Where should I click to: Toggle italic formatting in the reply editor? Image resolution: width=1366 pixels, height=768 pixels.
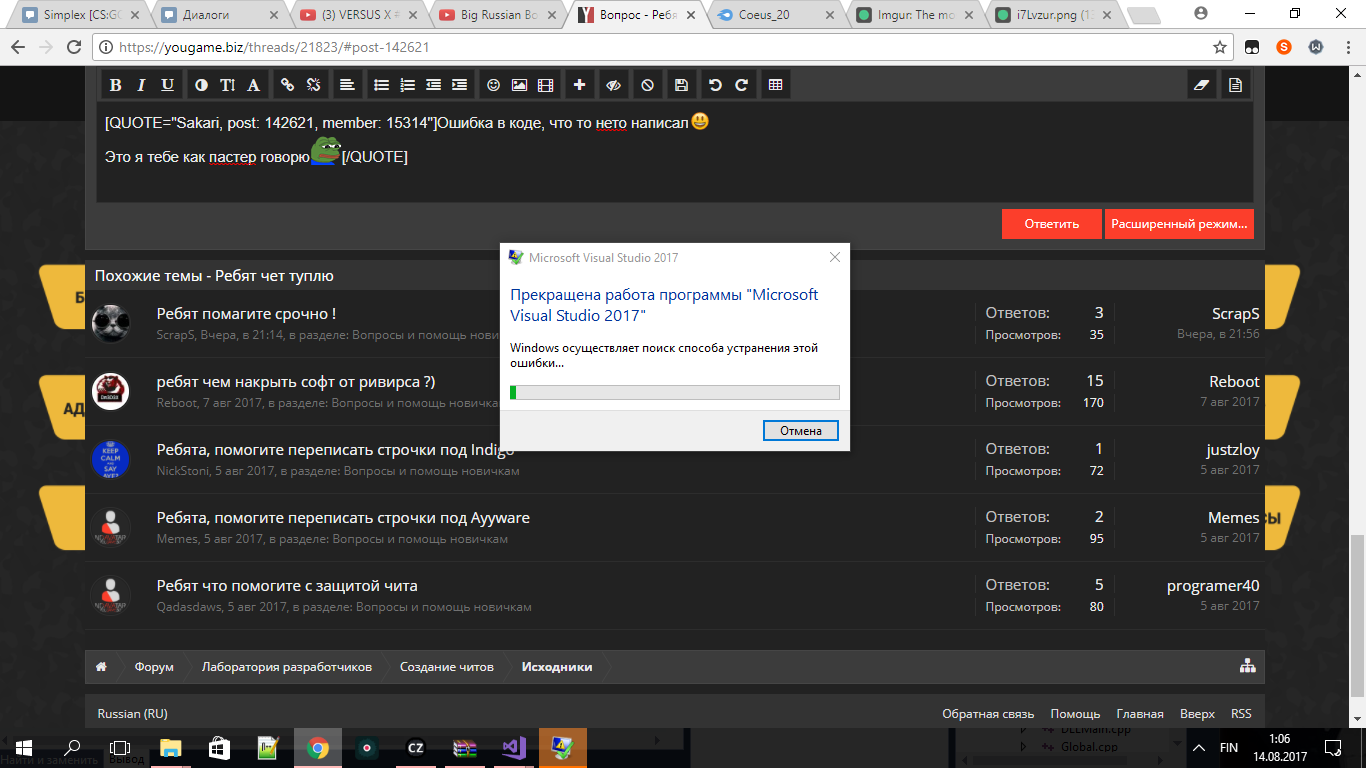(x=142, y=85)
